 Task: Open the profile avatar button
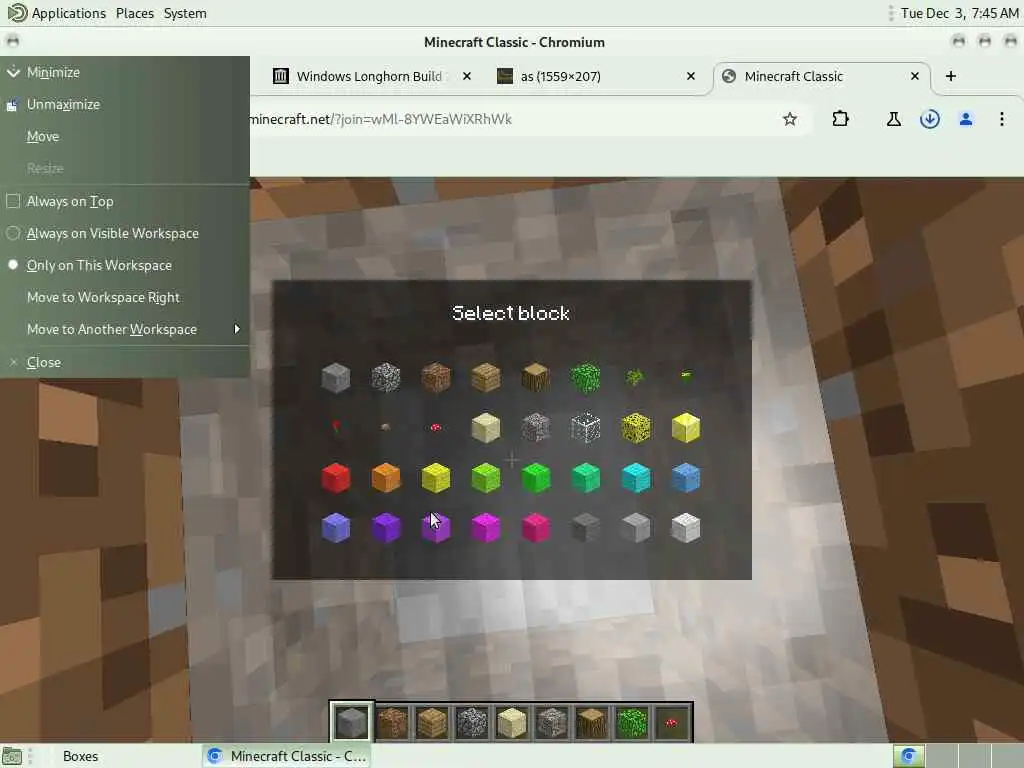click(966, 119)
